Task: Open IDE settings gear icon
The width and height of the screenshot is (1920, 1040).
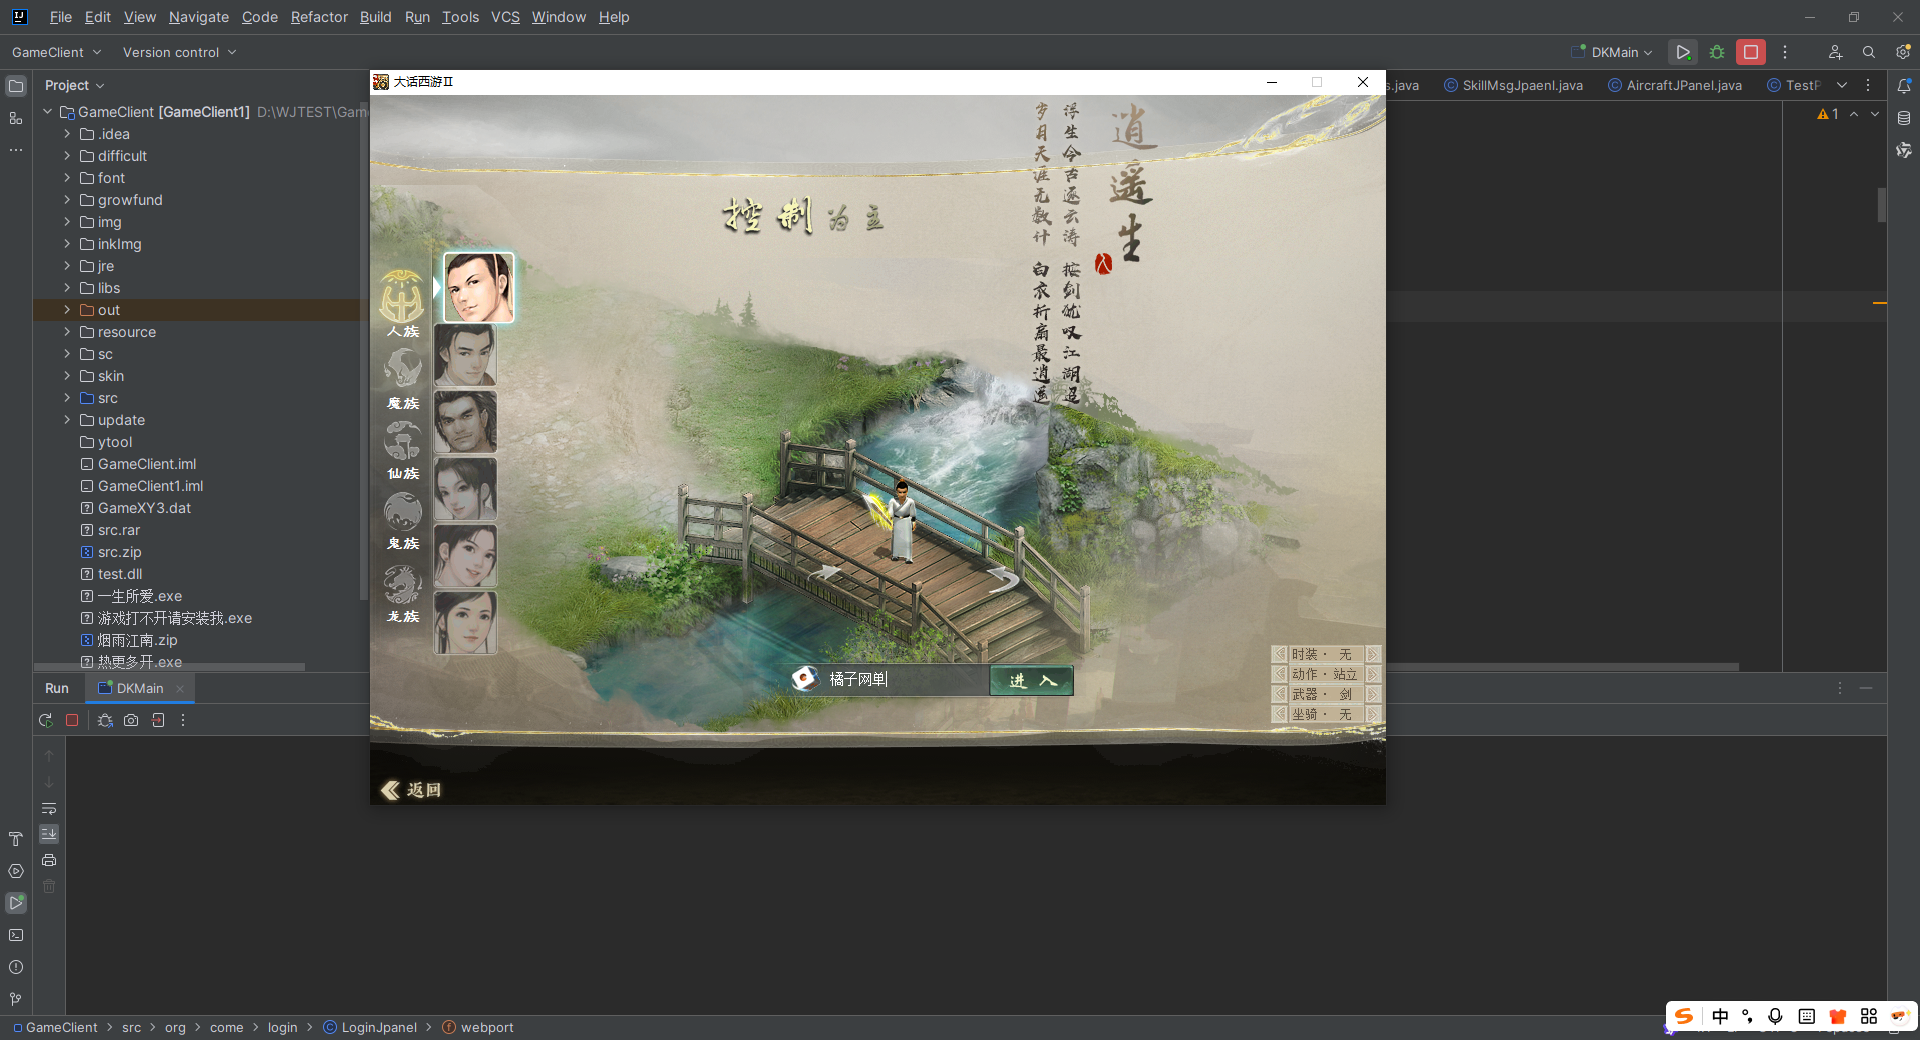Action: pos(1902,52)
